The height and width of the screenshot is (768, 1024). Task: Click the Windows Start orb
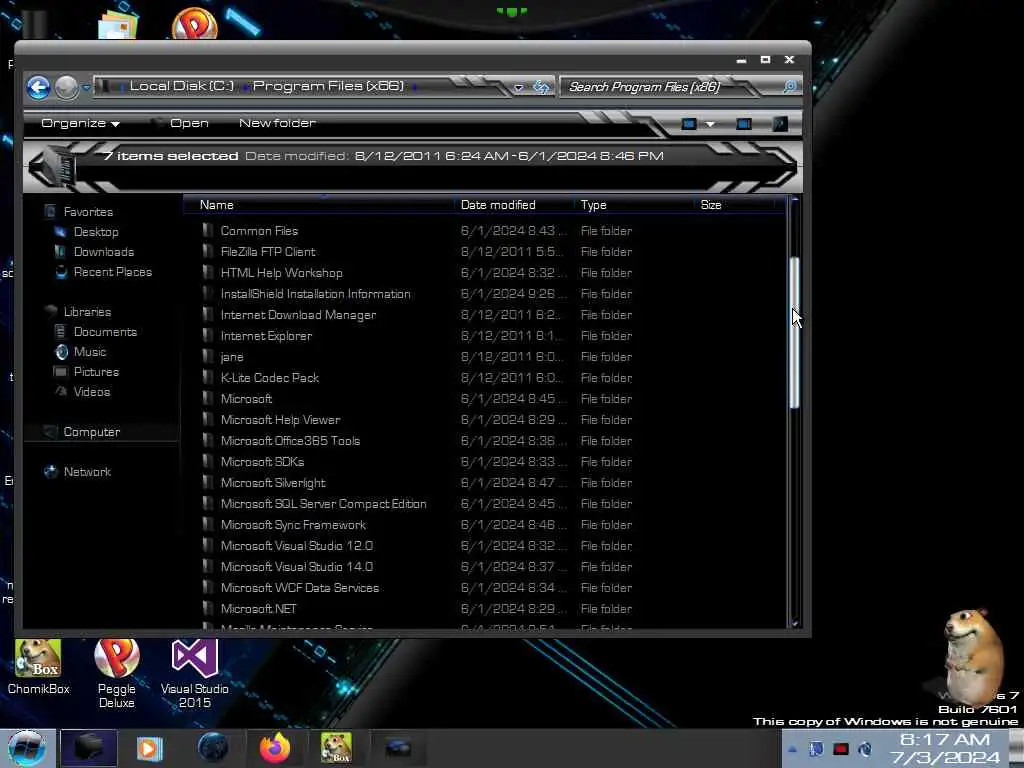click(26, 748)
